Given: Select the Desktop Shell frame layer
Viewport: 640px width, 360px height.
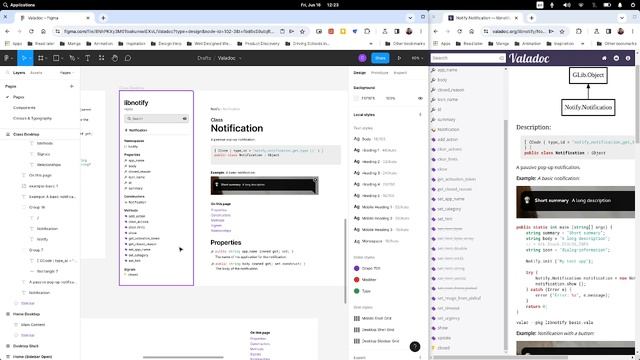Looking at the screenshot, I should 26,346.
